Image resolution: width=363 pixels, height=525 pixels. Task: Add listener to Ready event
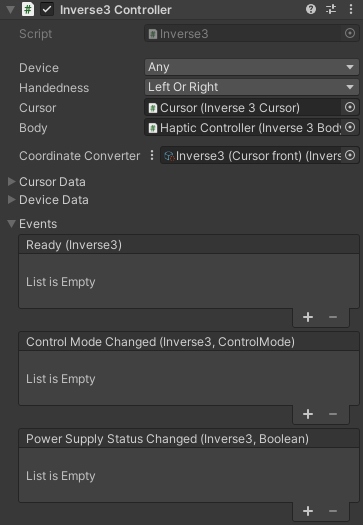pyautogui.click(x=308, y=317)
